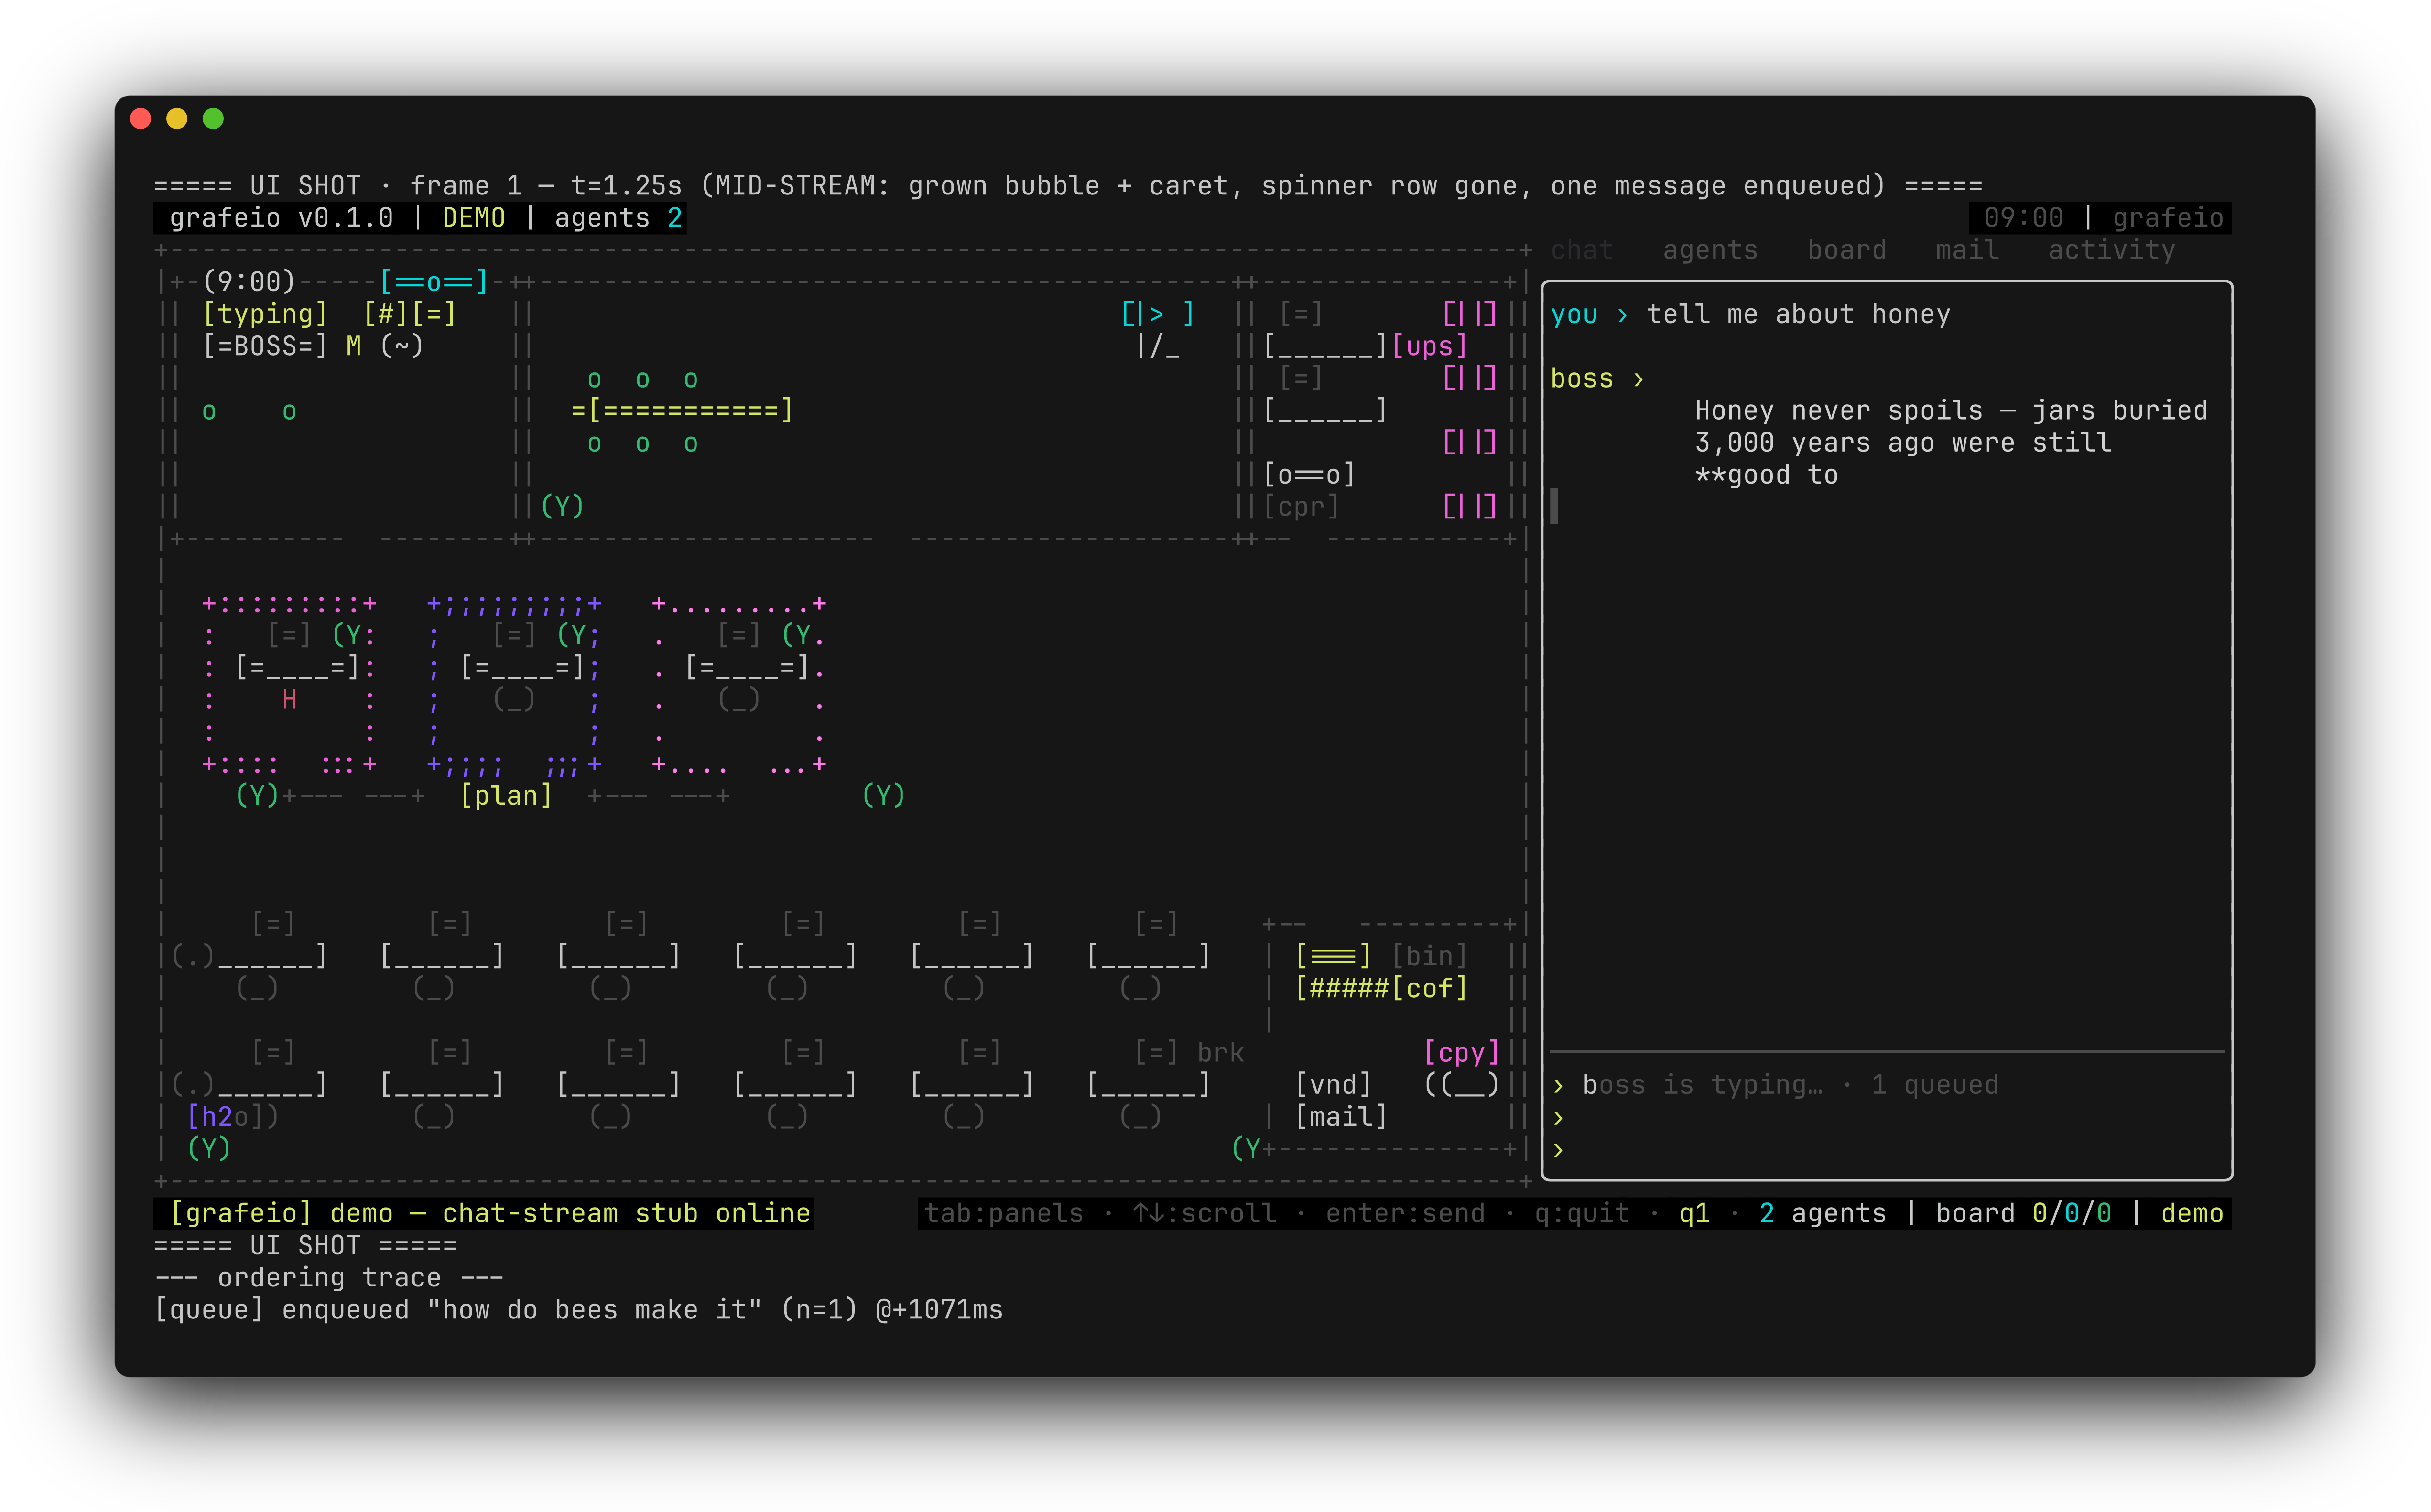
Task: Click the 'you › tell me about honey' message
Action: coord(1750,314)
